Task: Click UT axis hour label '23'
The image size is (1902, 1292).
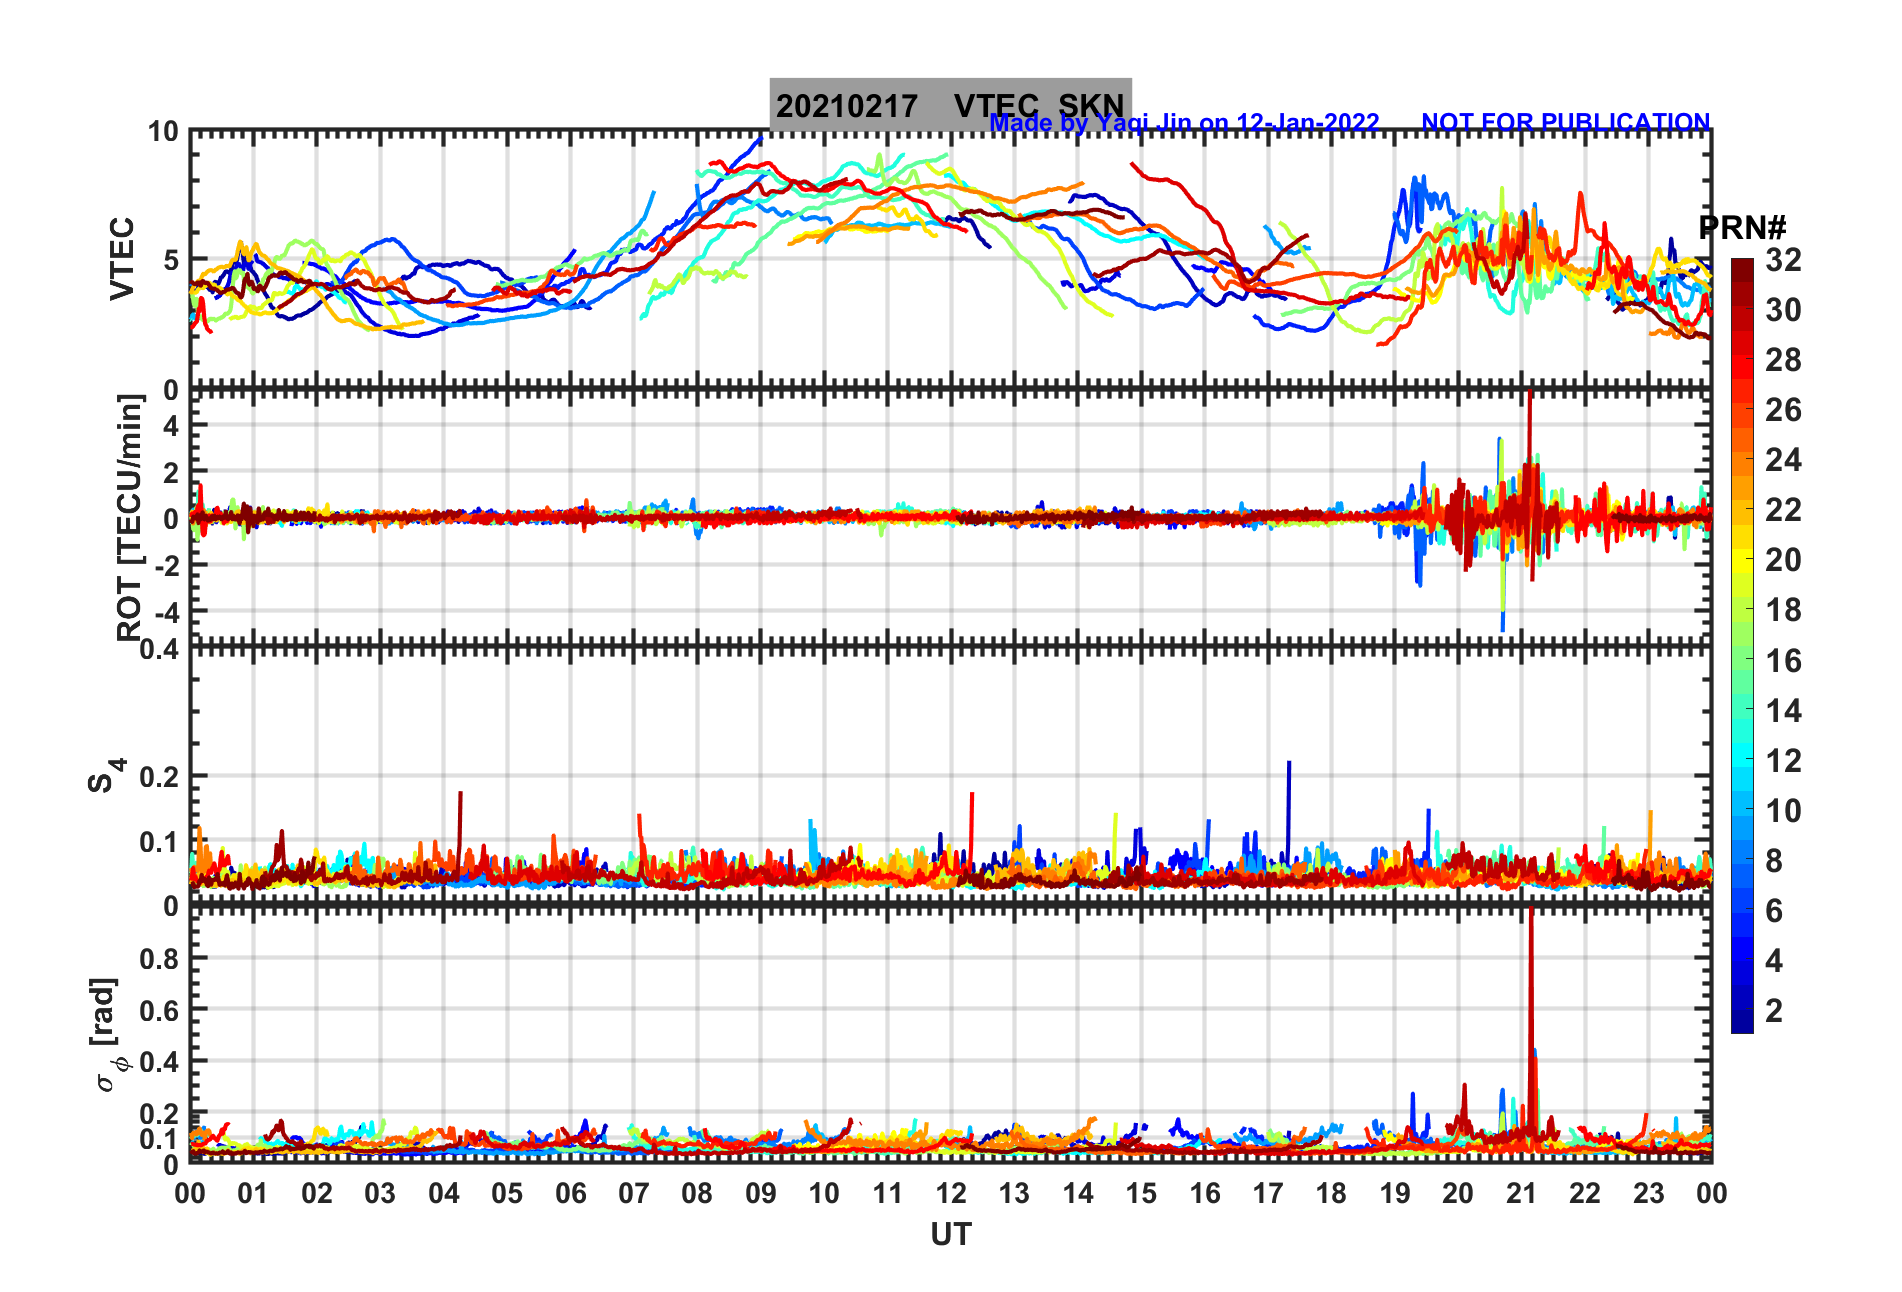Action: click(1649, 1193)
